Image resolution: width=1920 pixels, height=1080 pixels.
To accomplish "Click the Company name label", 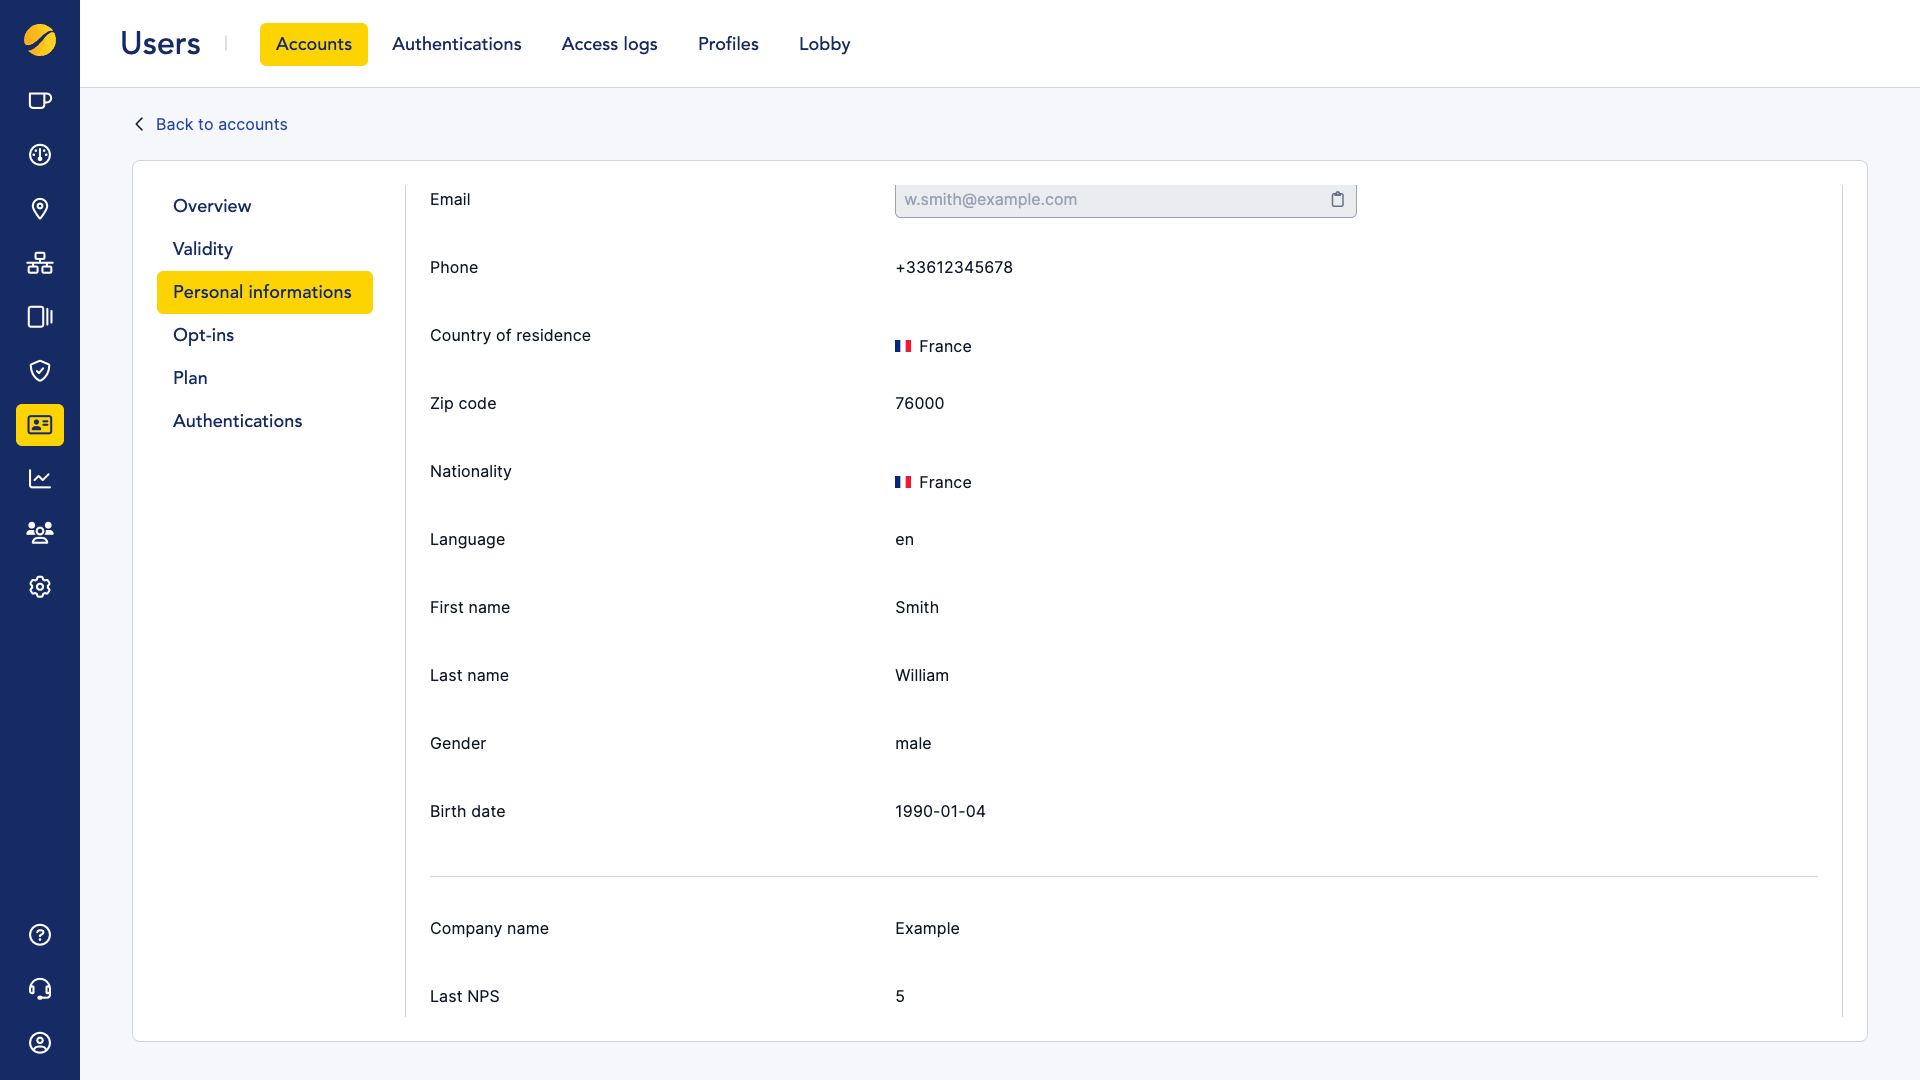I will (x=489, y=928).
